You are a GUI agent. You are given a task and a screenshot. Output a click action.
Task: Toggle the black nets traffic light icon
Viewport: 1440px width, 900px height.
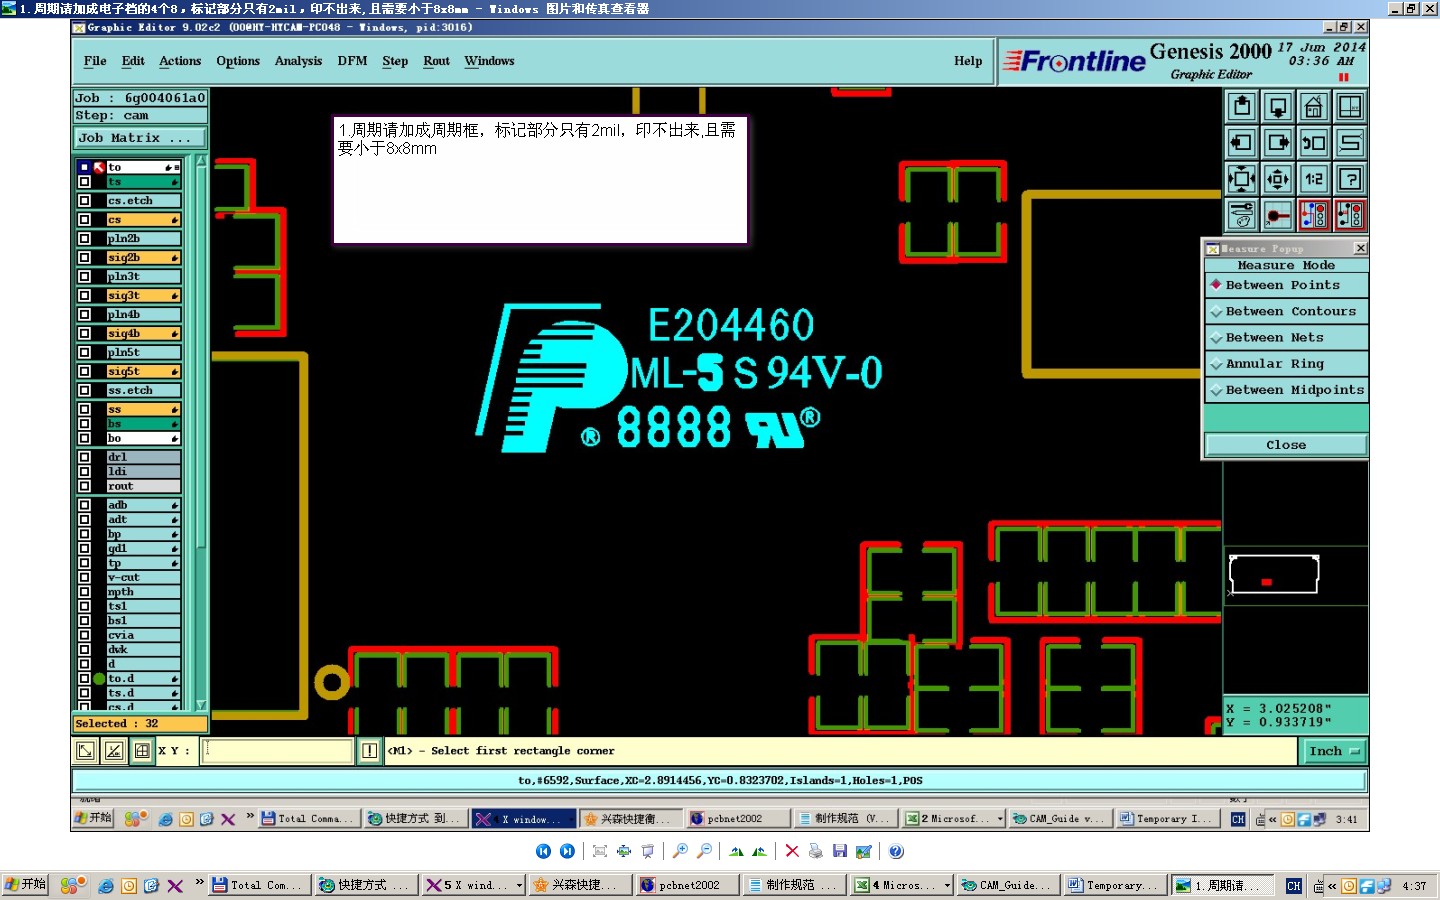click(x=1349, y=215)
